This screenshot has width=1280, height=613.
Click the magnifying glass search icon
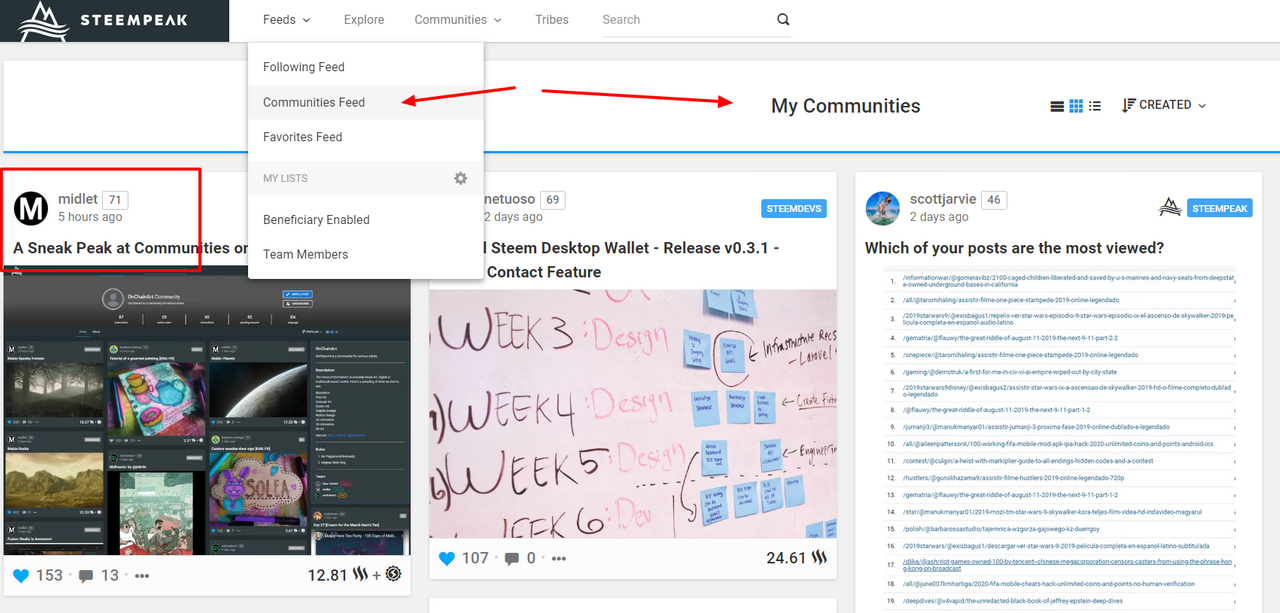783,20
